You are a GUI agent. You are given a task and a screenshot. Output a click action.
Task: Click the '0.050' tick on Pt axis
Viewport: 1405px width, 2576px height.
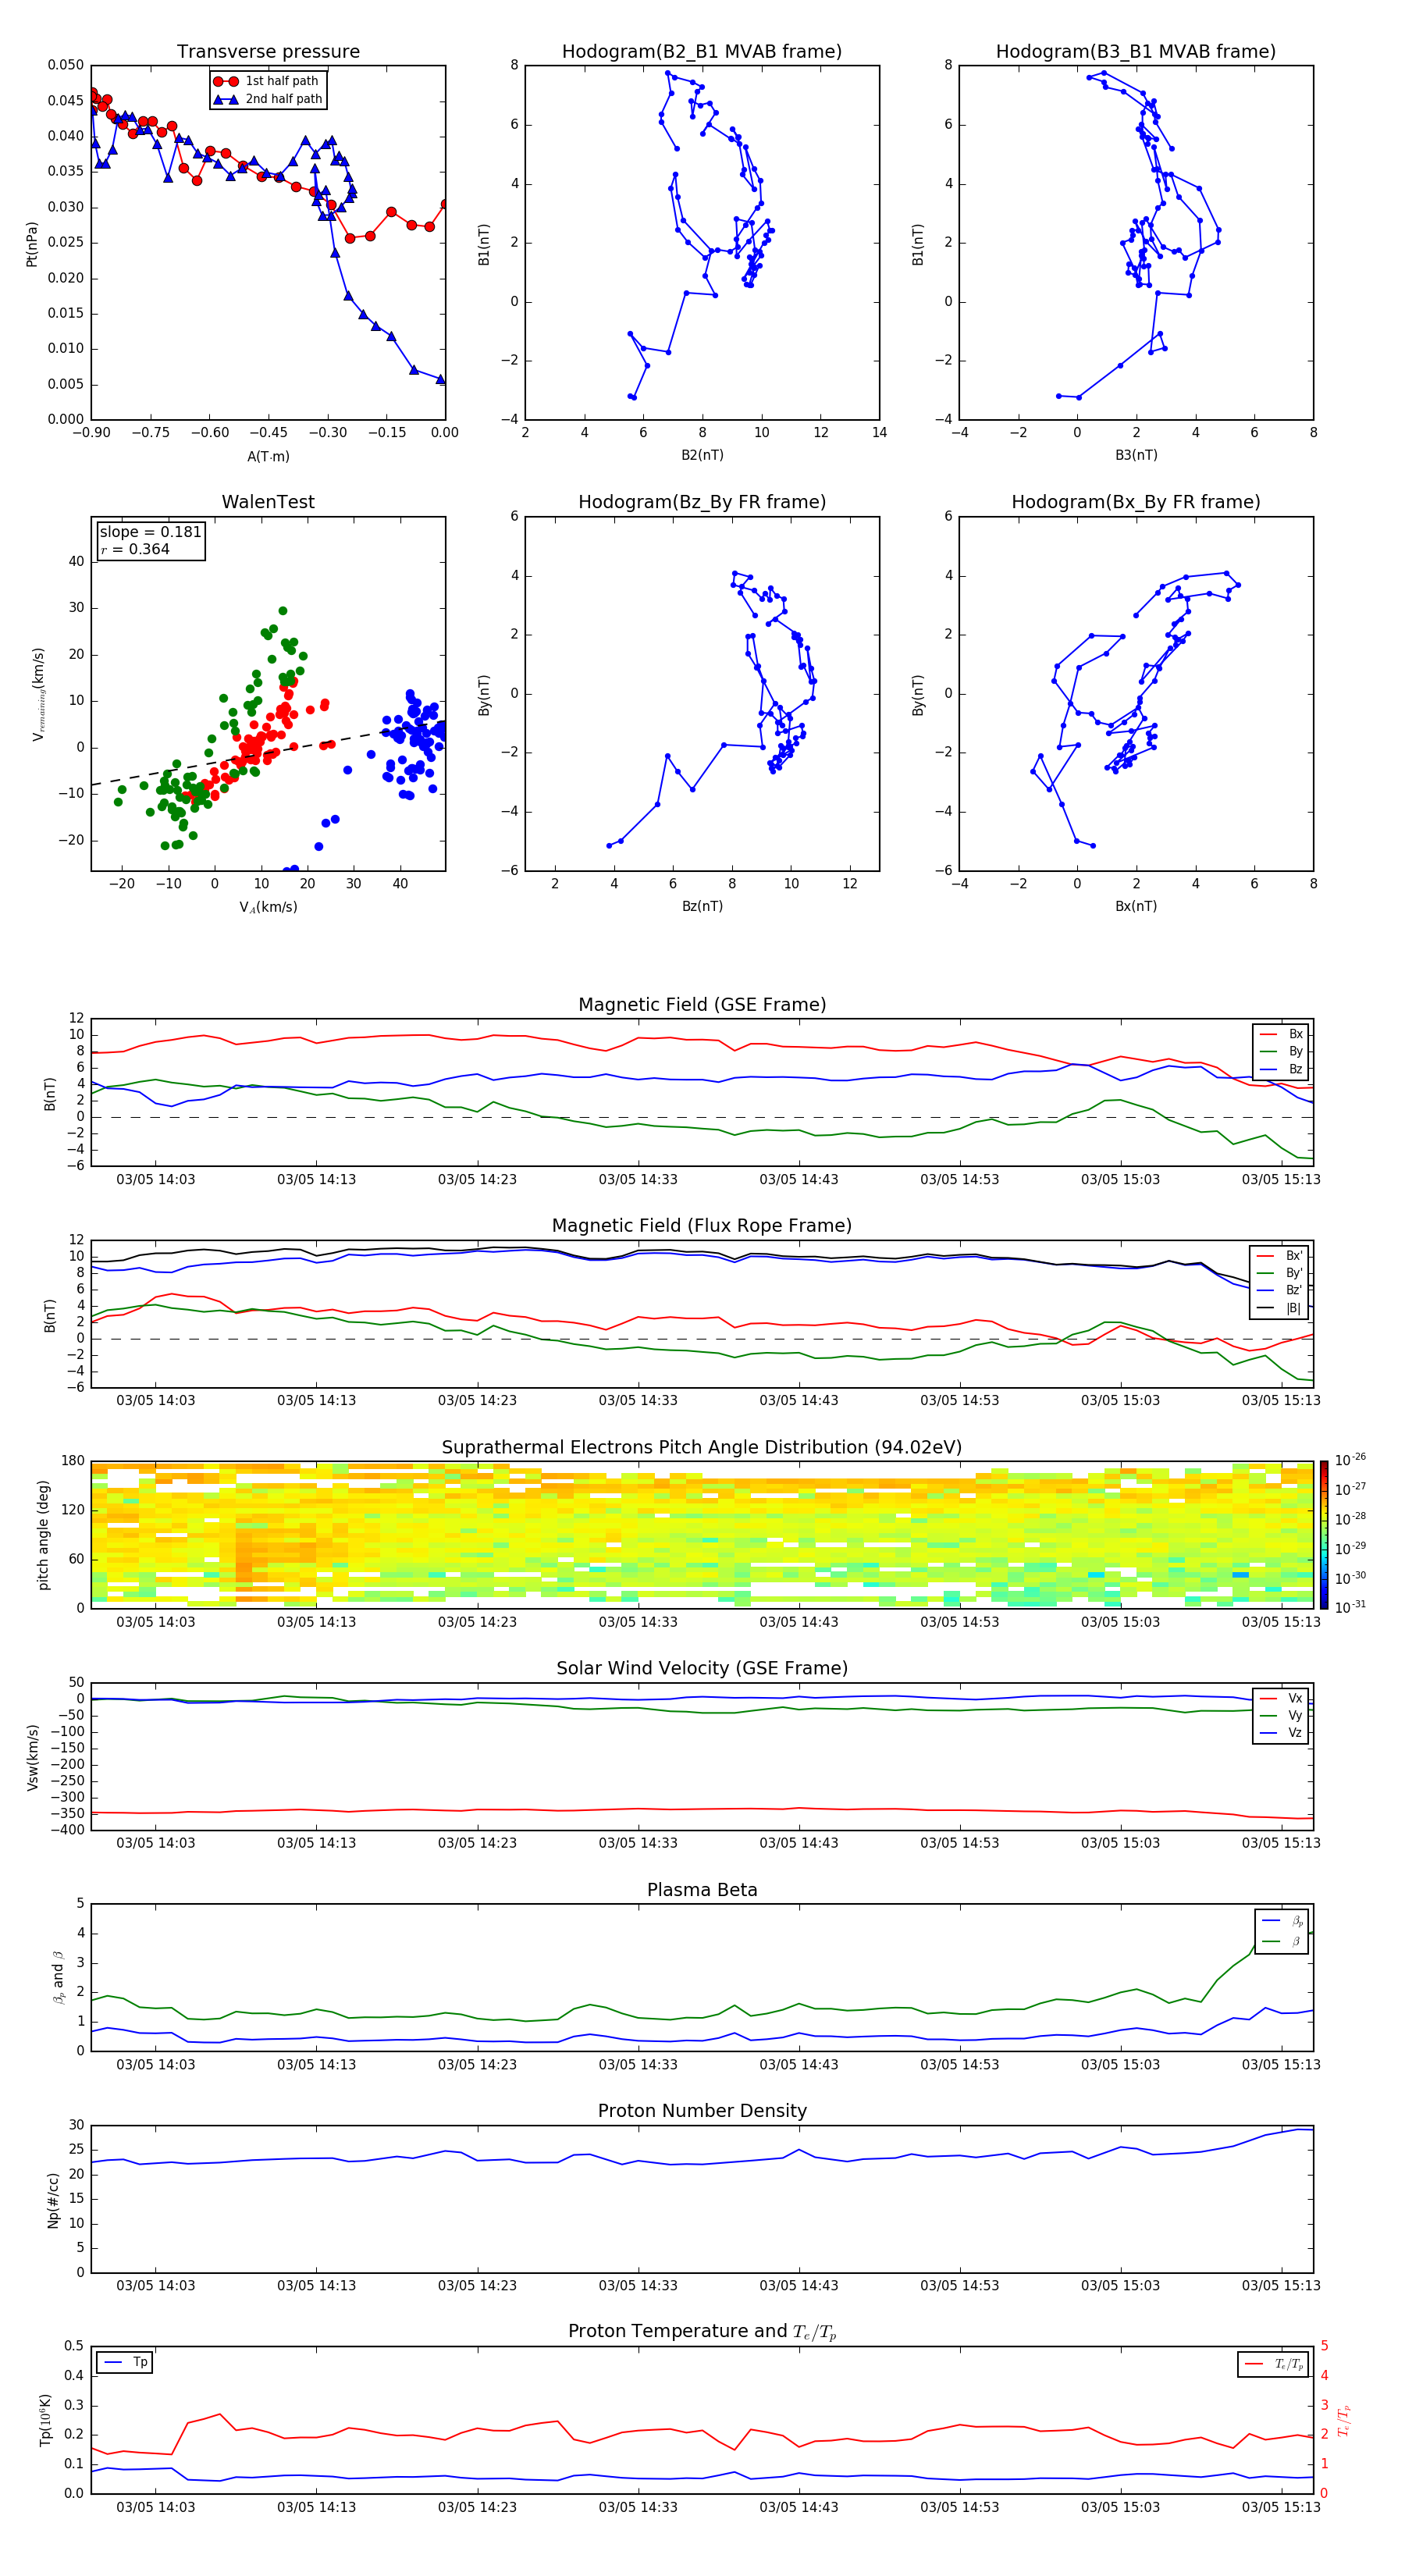(66, 65)
